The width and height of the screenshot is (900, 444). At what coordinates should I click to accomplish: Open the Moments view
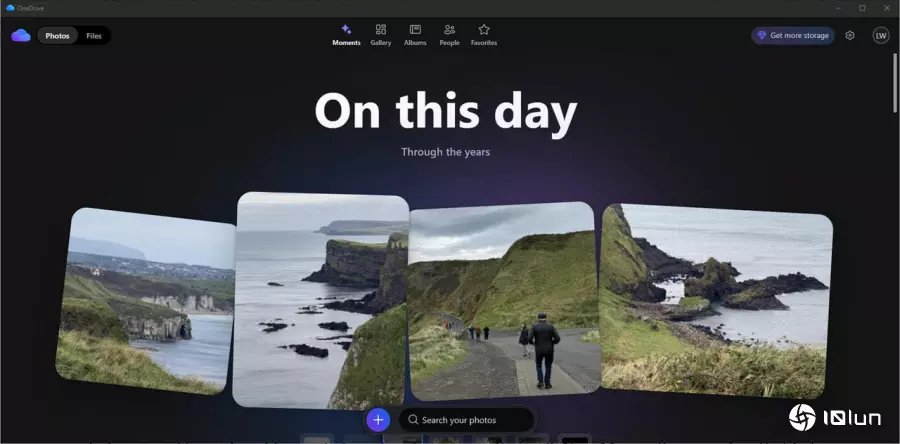(346, 35)
